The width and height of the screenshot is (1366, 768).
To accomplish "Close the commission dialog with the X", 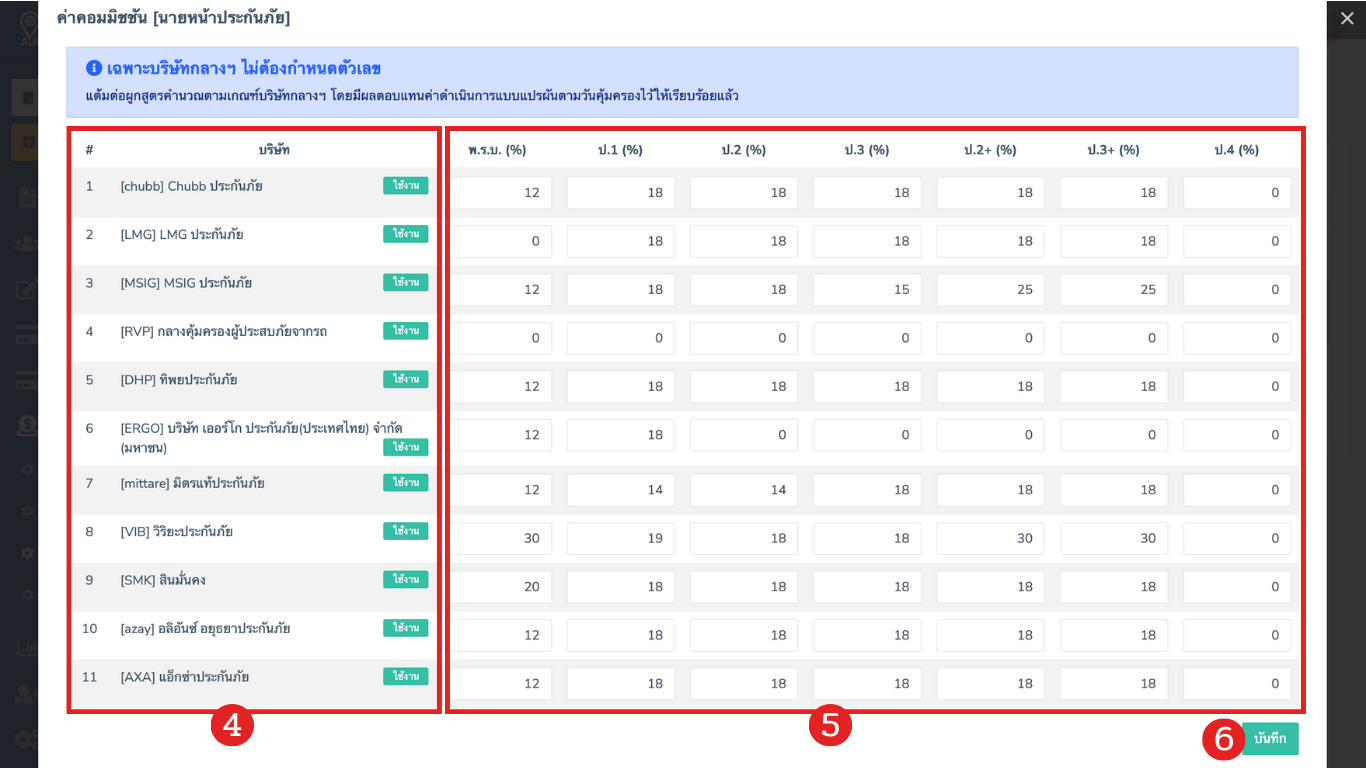I will pos(1345,18).
